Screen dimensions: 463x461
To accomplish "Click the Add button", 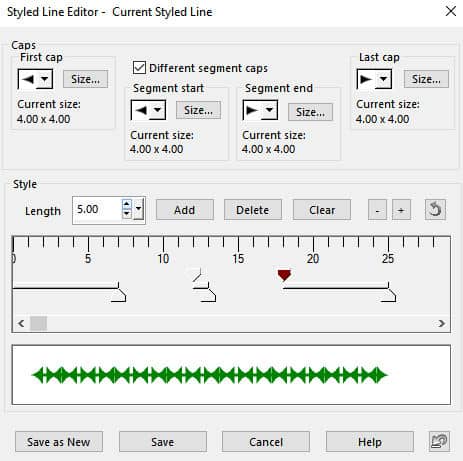I will [x=185, y=210].
